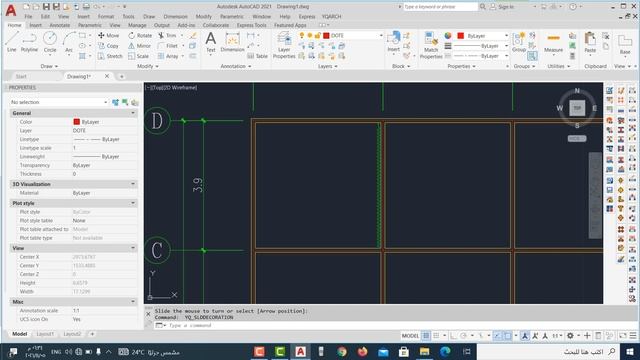Click the Array tool

[168, 56]
